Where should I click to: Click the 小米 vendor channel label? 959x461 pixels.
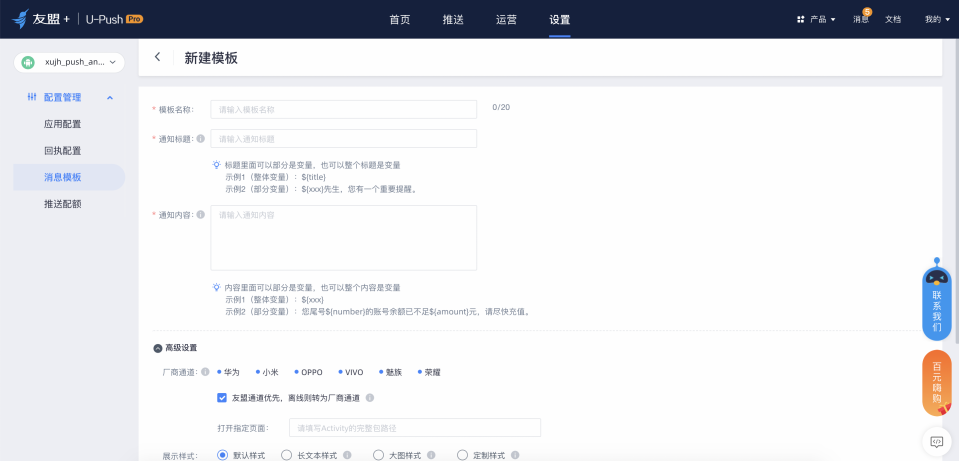[x=270, y=372]
